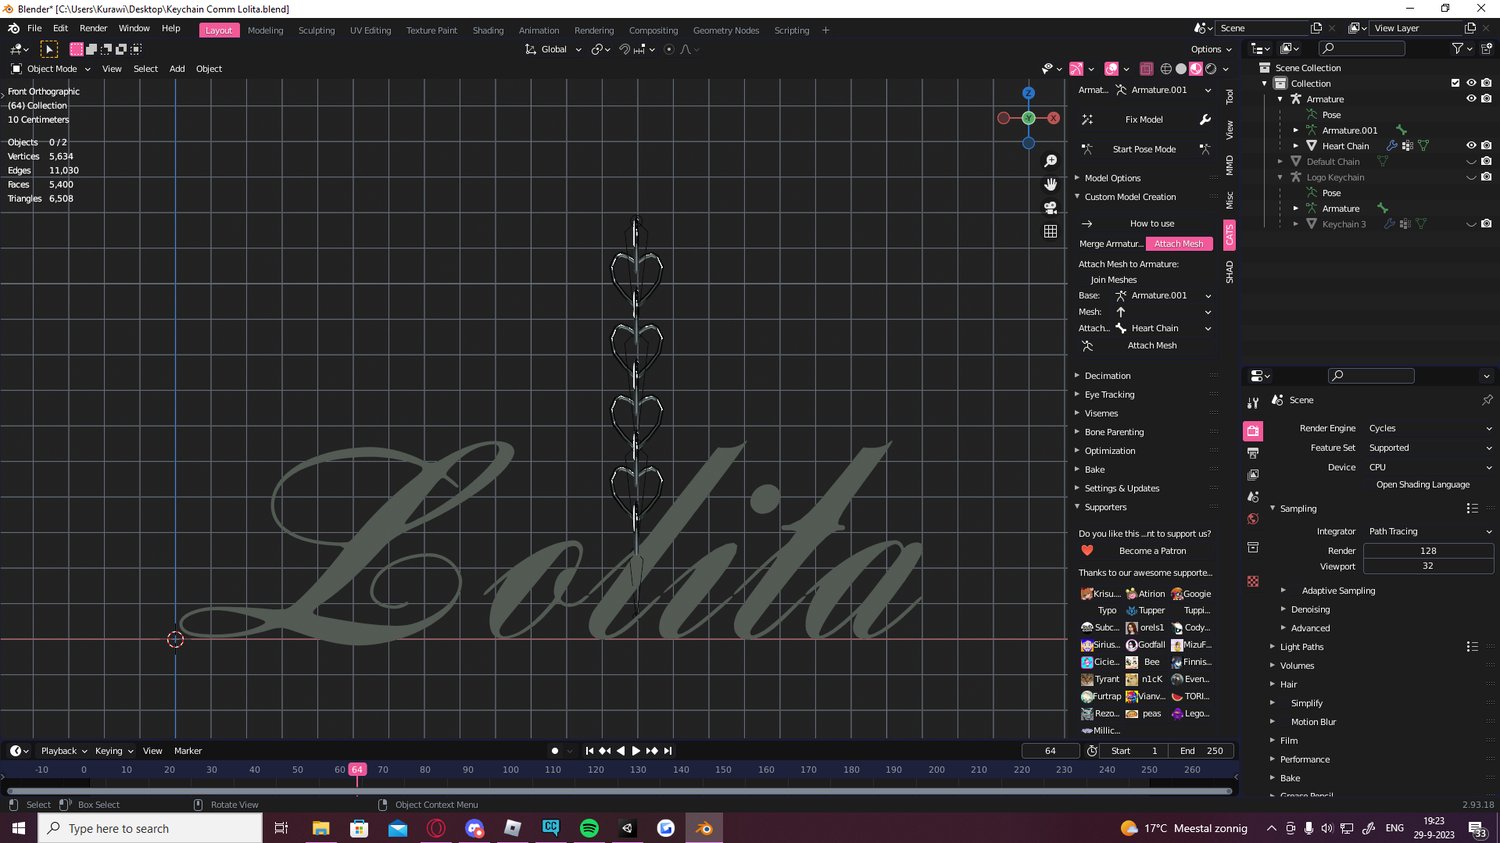
Task: Toggle viewport gizmos button
Action: point(1076,69)
